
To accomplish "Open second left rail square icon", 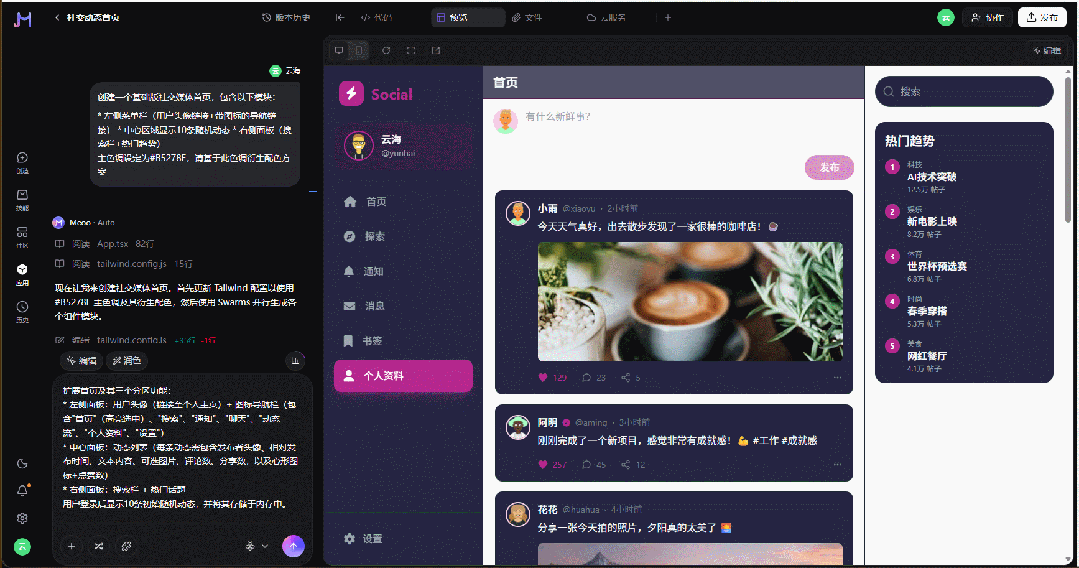I will click(22, 200).
